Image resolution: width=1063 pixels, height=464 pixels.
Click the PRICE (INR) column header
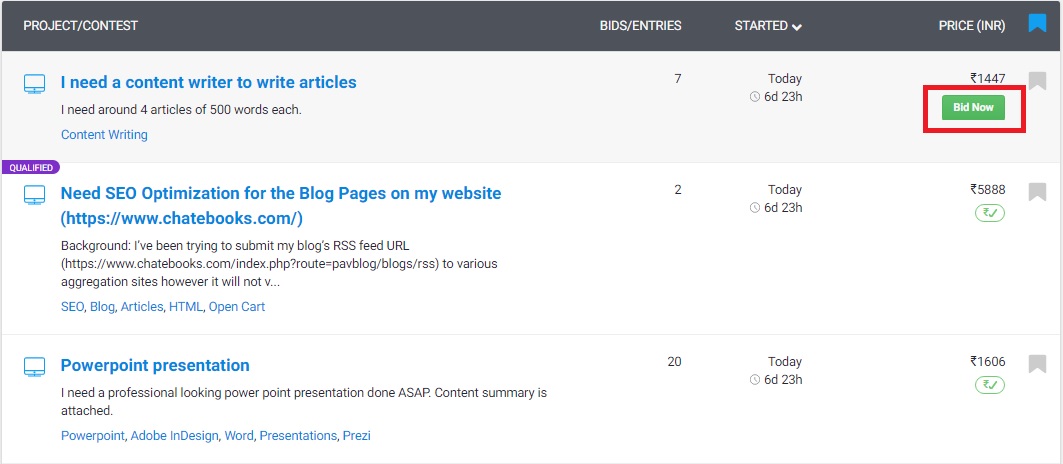[972, 26]
